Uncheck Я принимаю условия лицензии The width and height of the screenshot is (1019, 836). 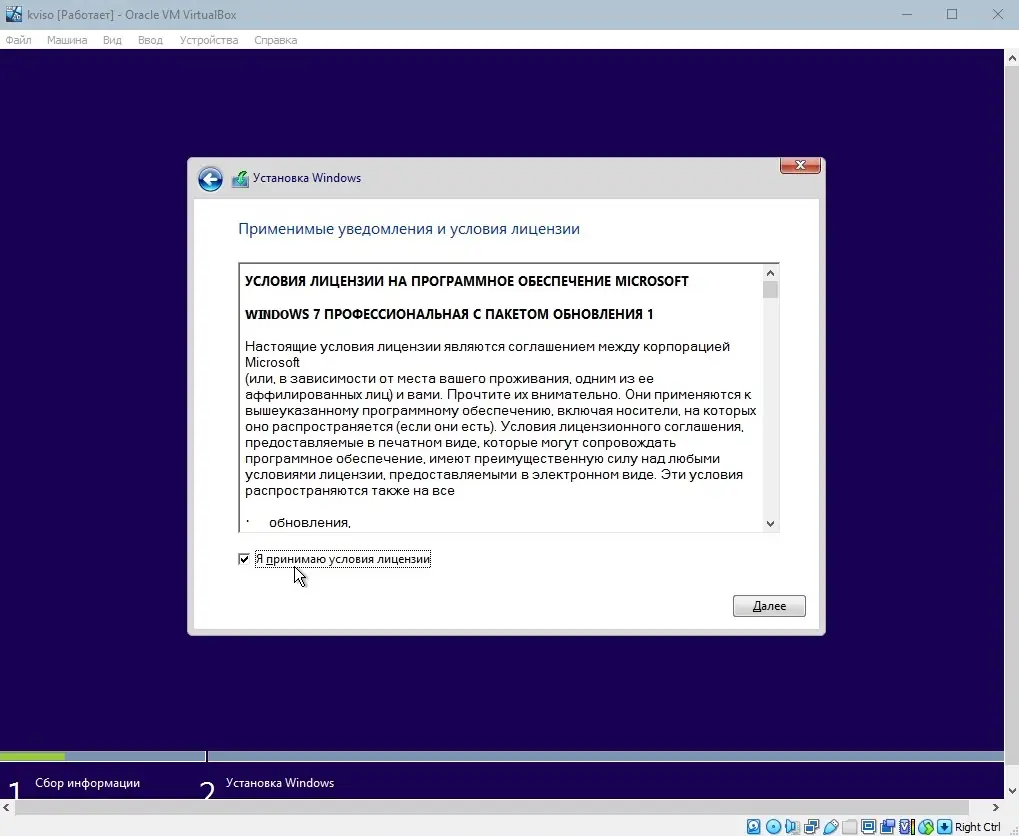244,558
